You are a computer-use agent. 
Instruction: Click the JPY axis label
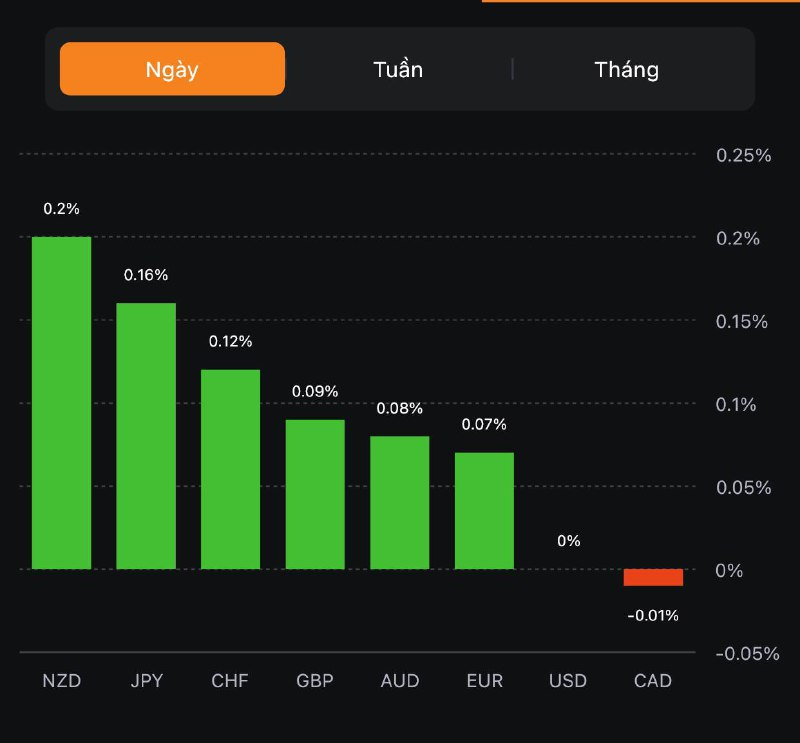point(146,681)
